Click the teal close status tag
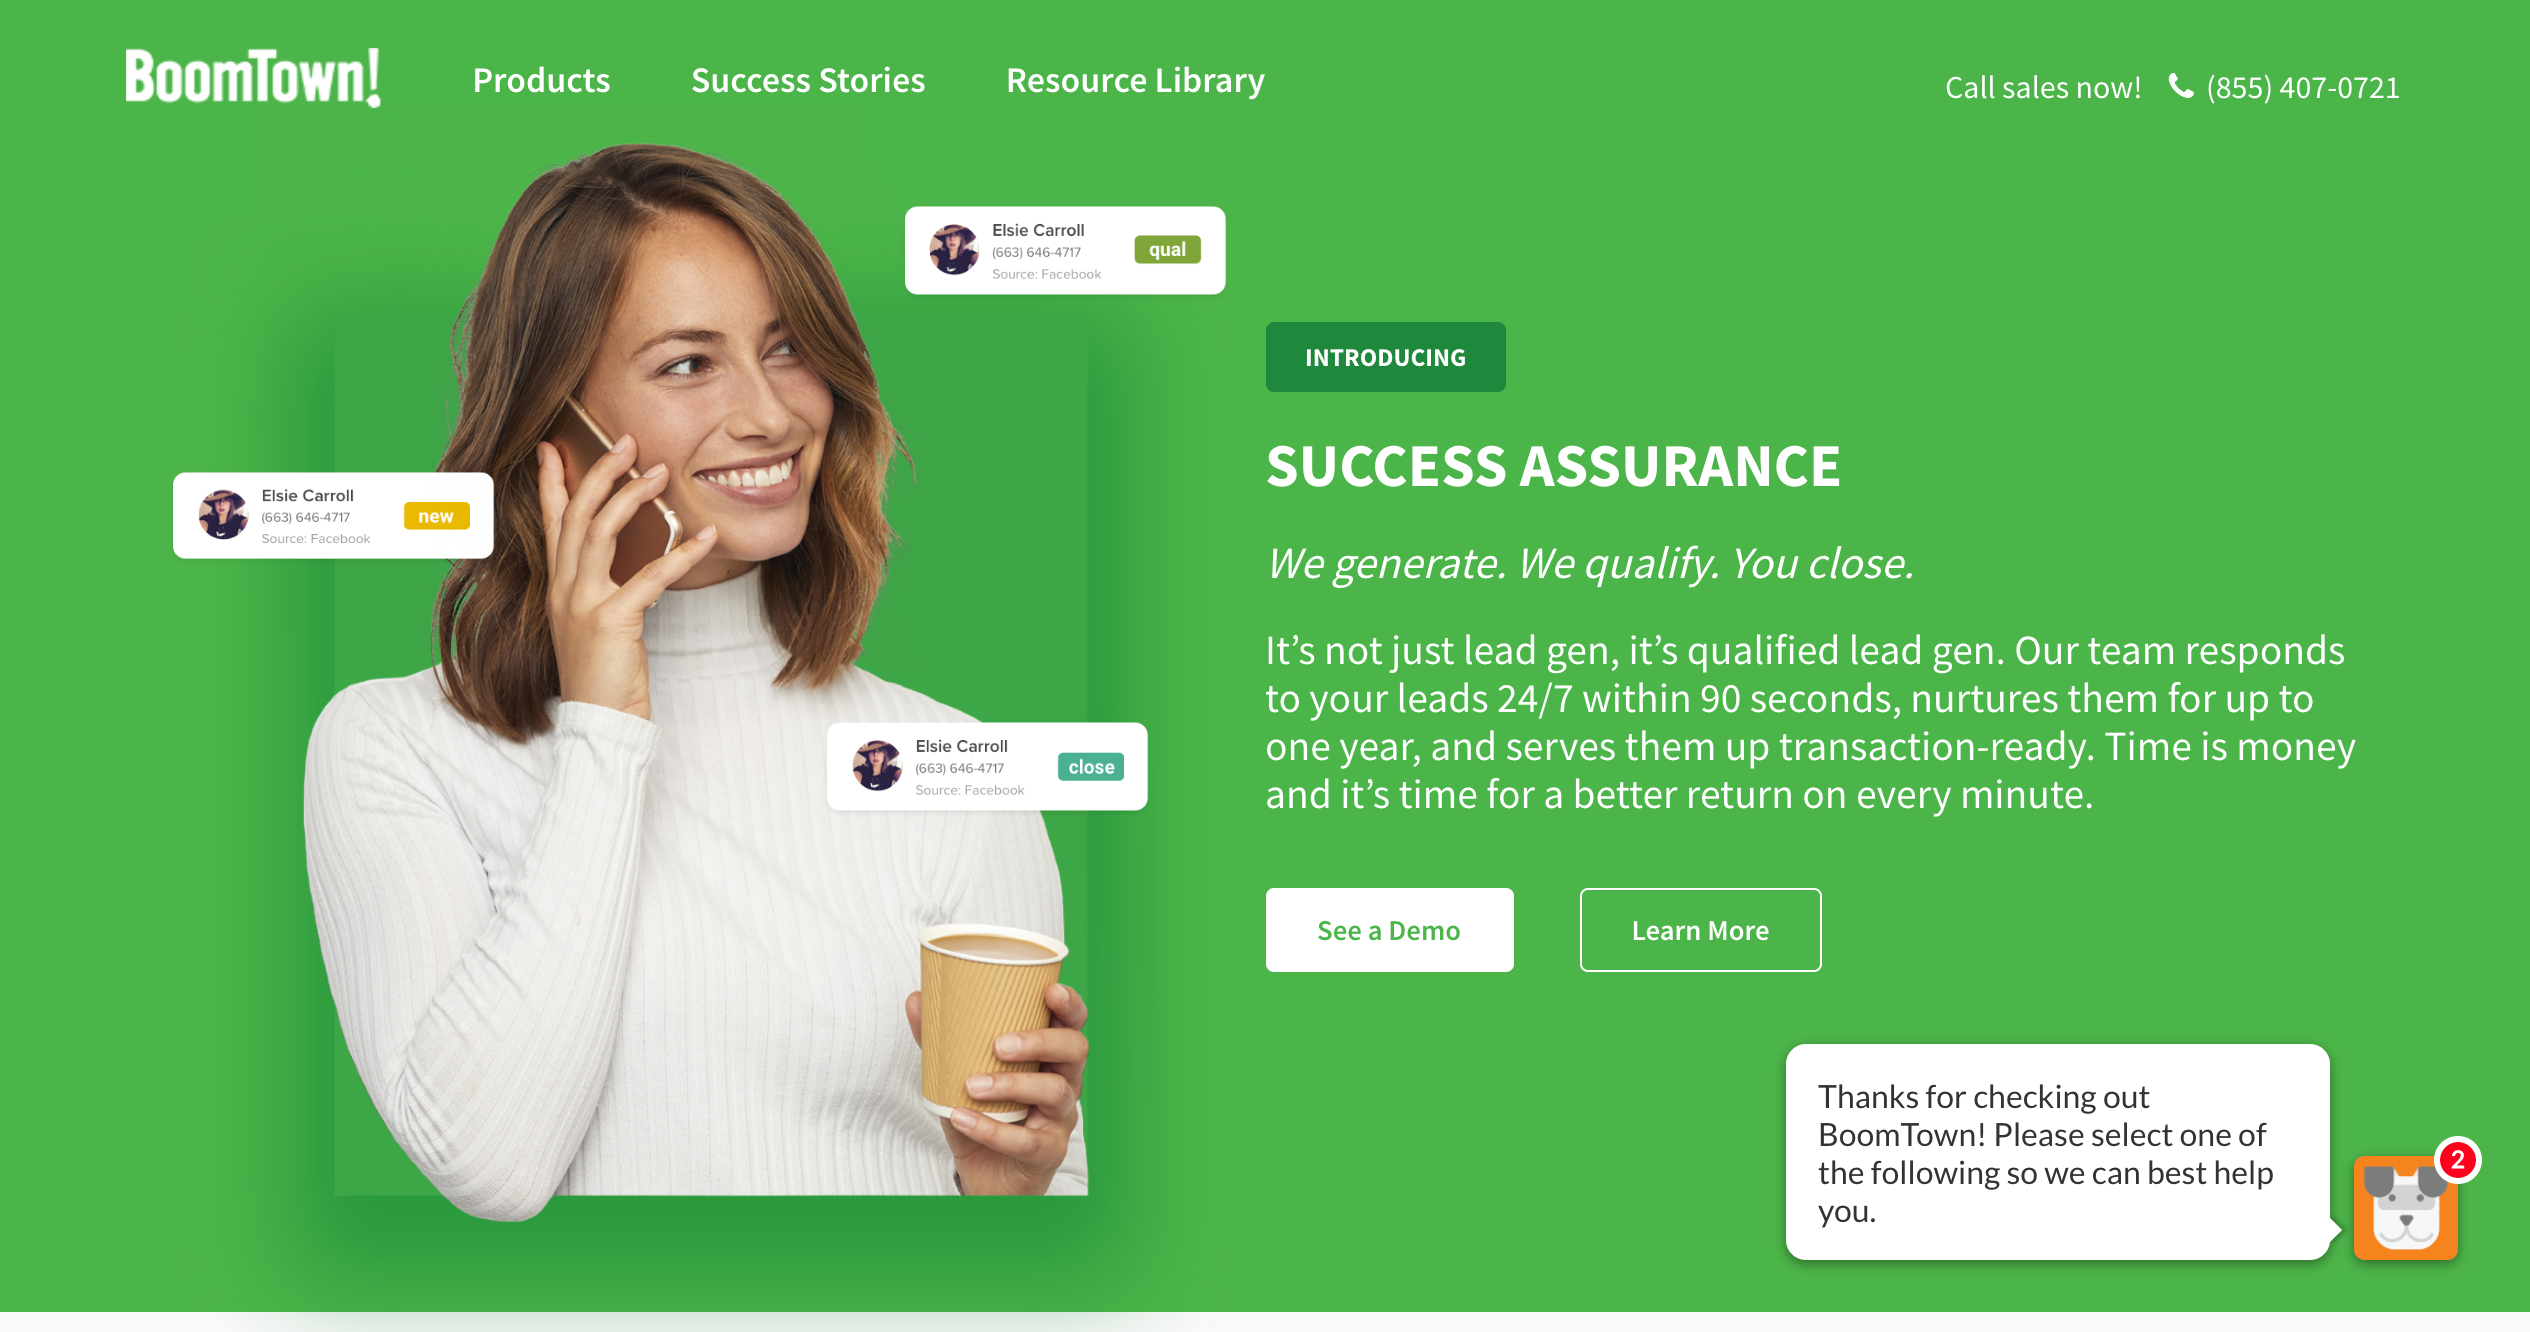2530x1332 pixels. point(1091,767)
